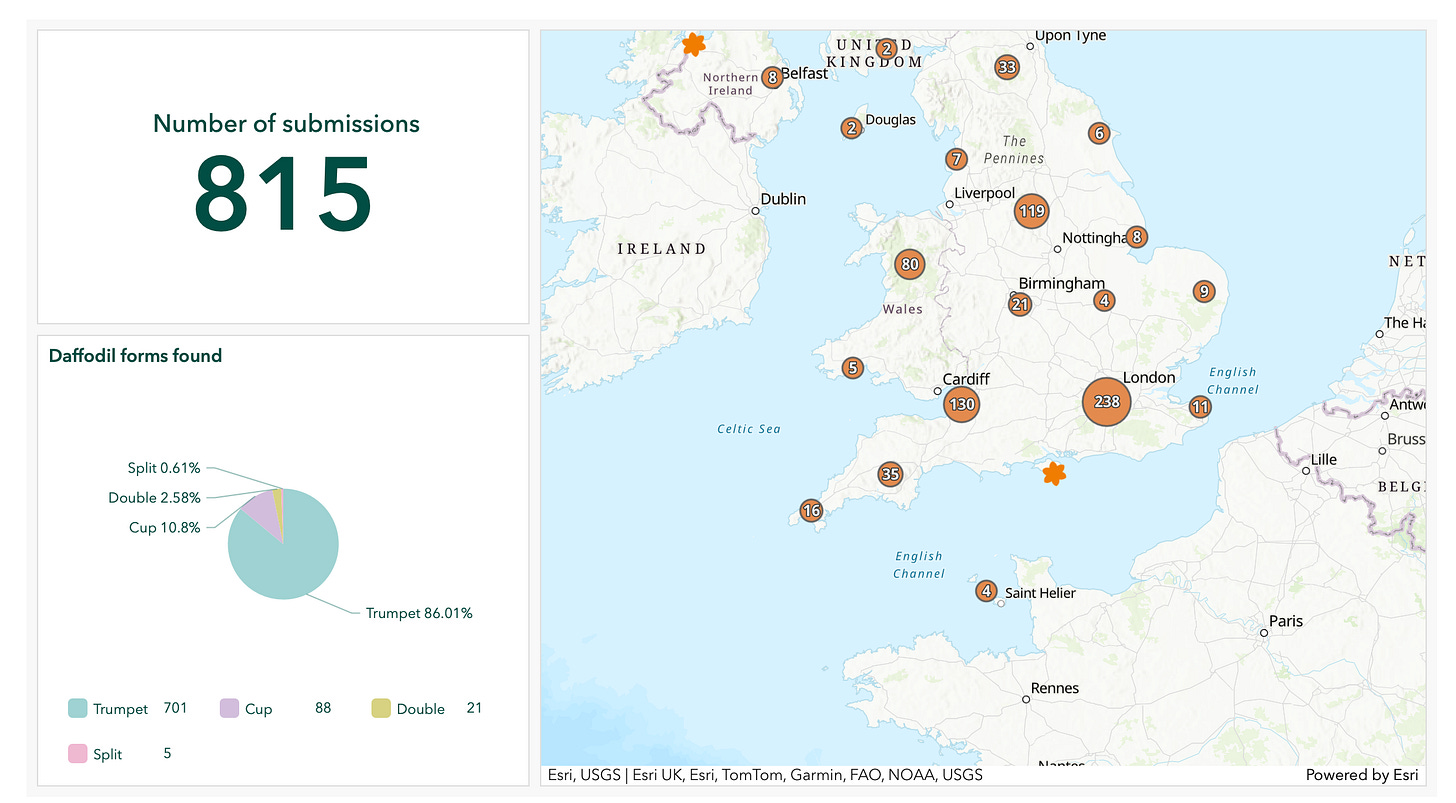
Task: Click the Split 0.61% pie label
Action: click(x=164, y=467)
